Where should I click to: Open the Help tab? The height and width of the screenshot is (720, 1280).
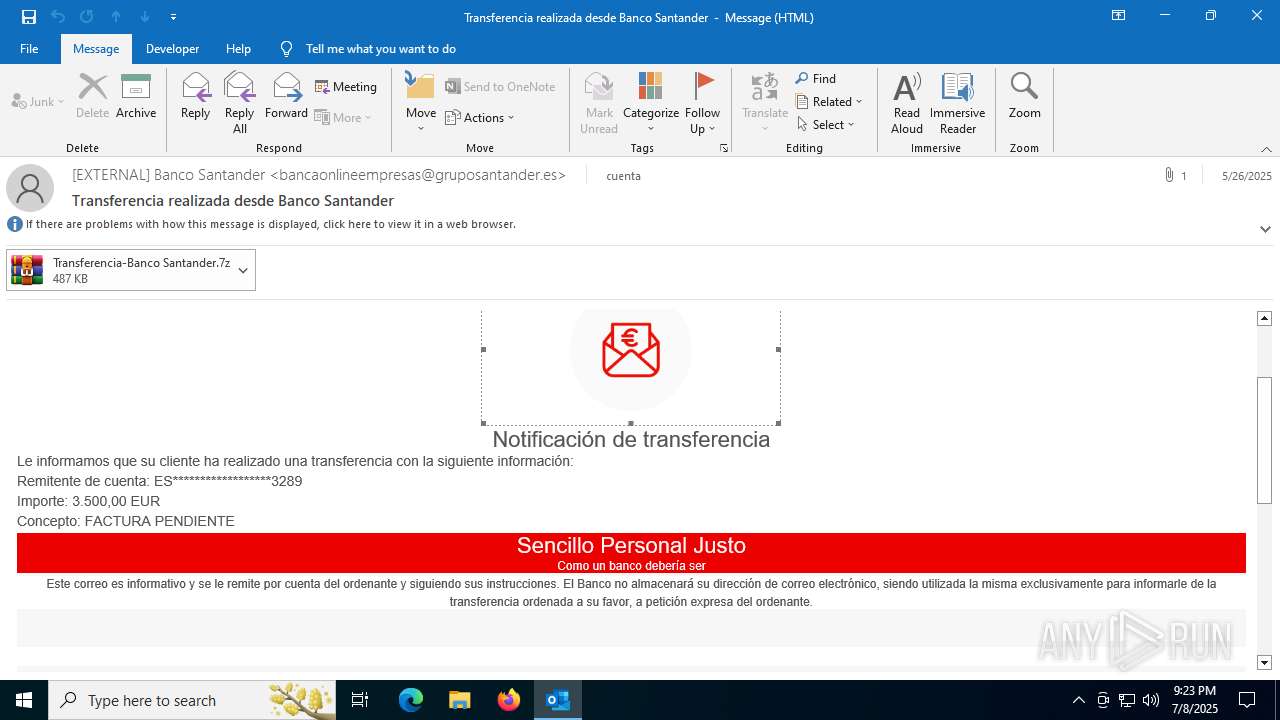click(238, 49)
